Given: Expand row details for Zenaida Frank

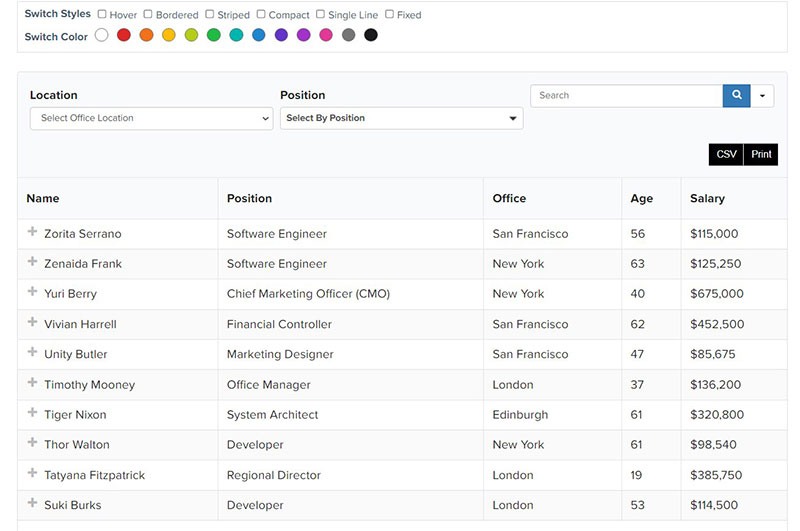Looking at the screenshot, I should 32,262.
